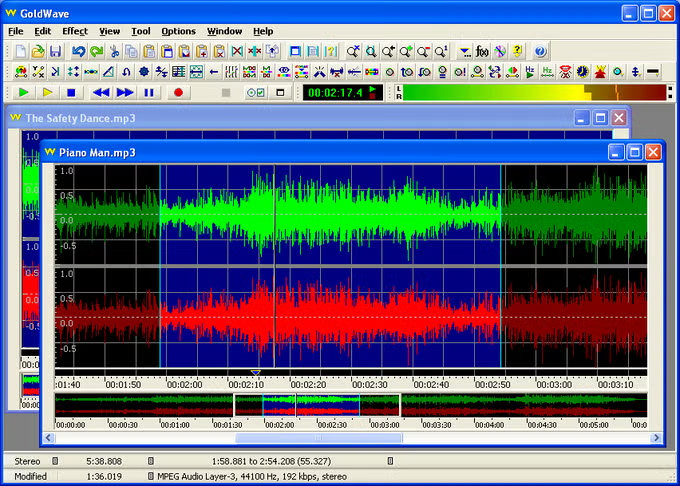The image size is (680, 486).
Task: Click the Cut scissors icon
Action: pos(114,51)
